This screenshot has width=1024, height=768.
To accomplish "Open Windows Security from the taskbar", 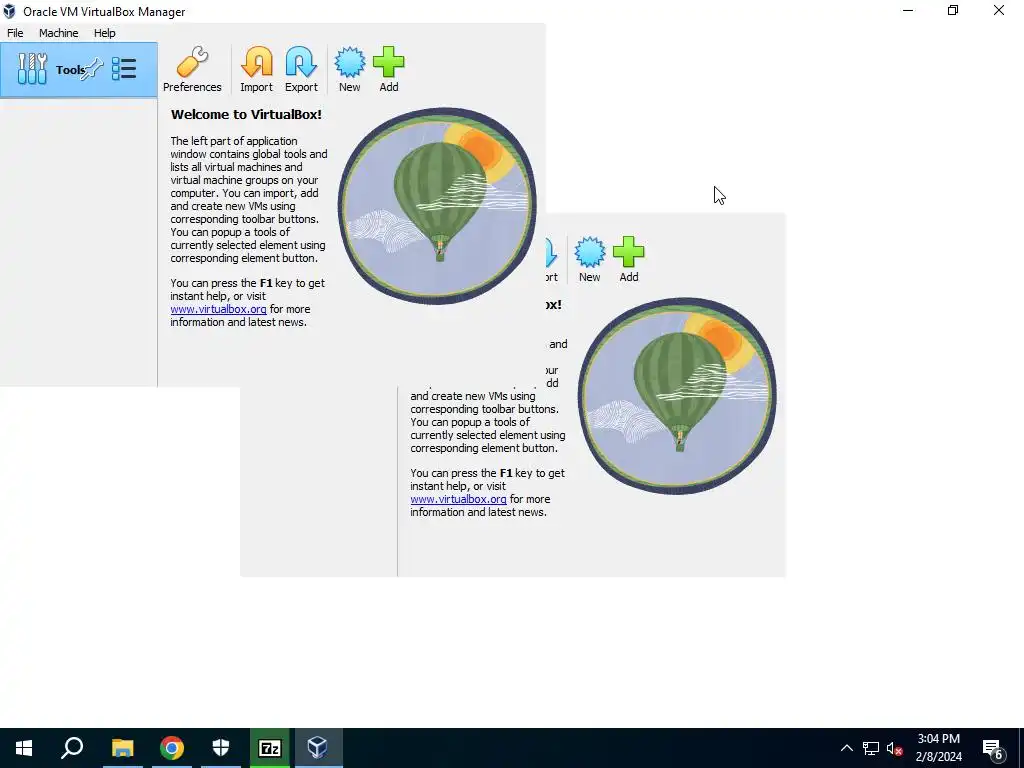I will (x=221, y=748).
